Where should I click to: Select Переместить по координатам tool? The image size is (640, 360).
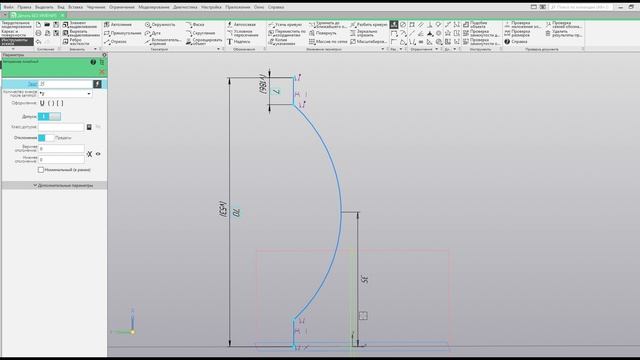pos(287,33)
